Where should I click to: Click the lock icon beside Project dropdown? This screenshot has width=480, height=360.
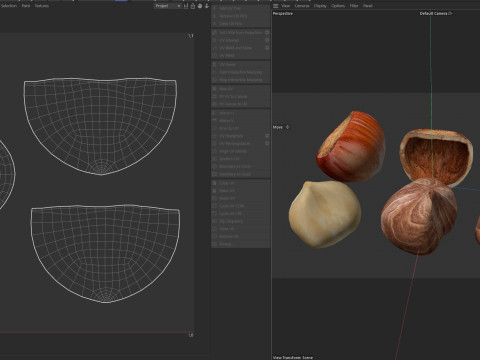(x=193, y=6)
